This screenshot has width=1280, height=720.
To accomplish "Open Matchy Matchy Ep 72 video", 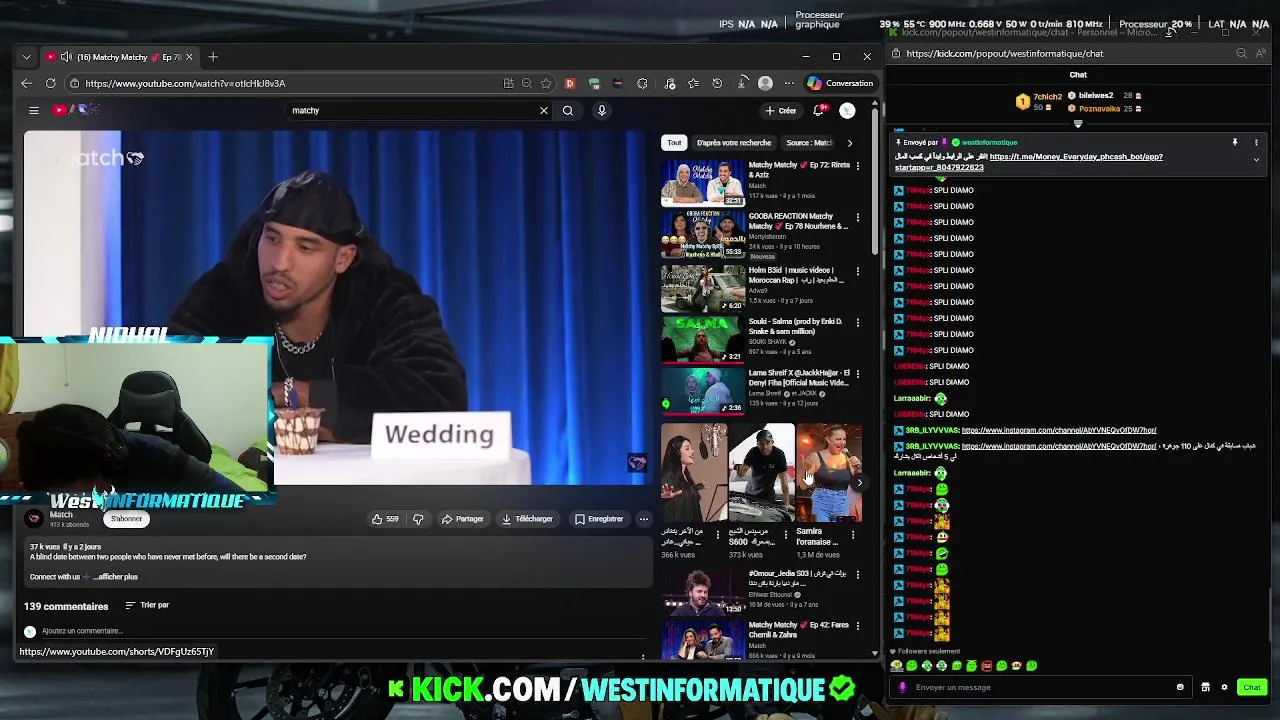I will coord(703,183).
